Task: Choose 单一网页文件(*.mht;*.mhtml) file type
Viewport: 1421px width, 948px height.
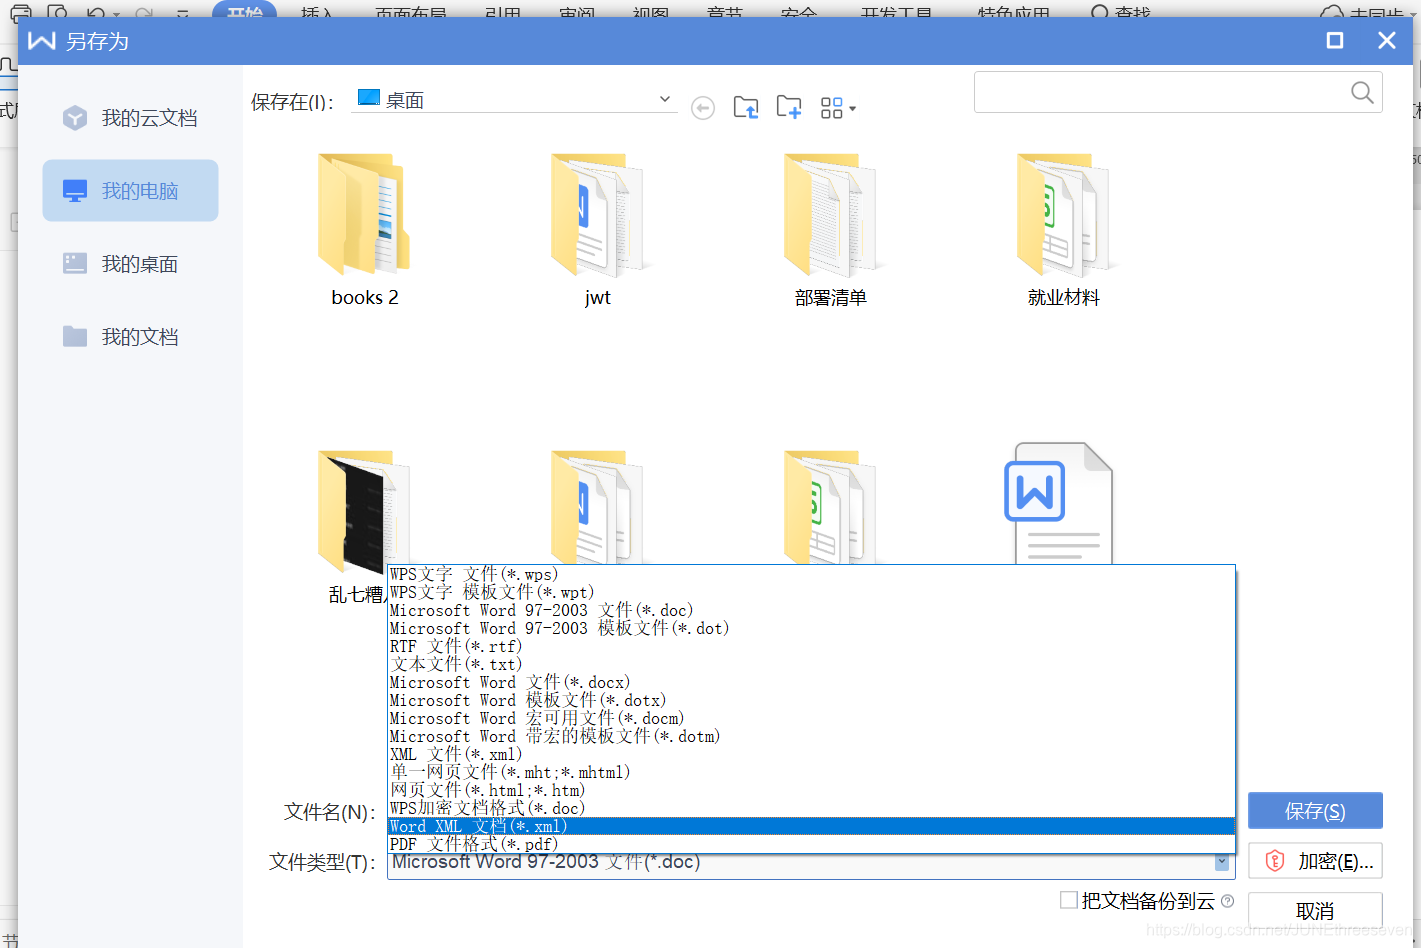Action: pyautogui.click(x=811, y=772)
